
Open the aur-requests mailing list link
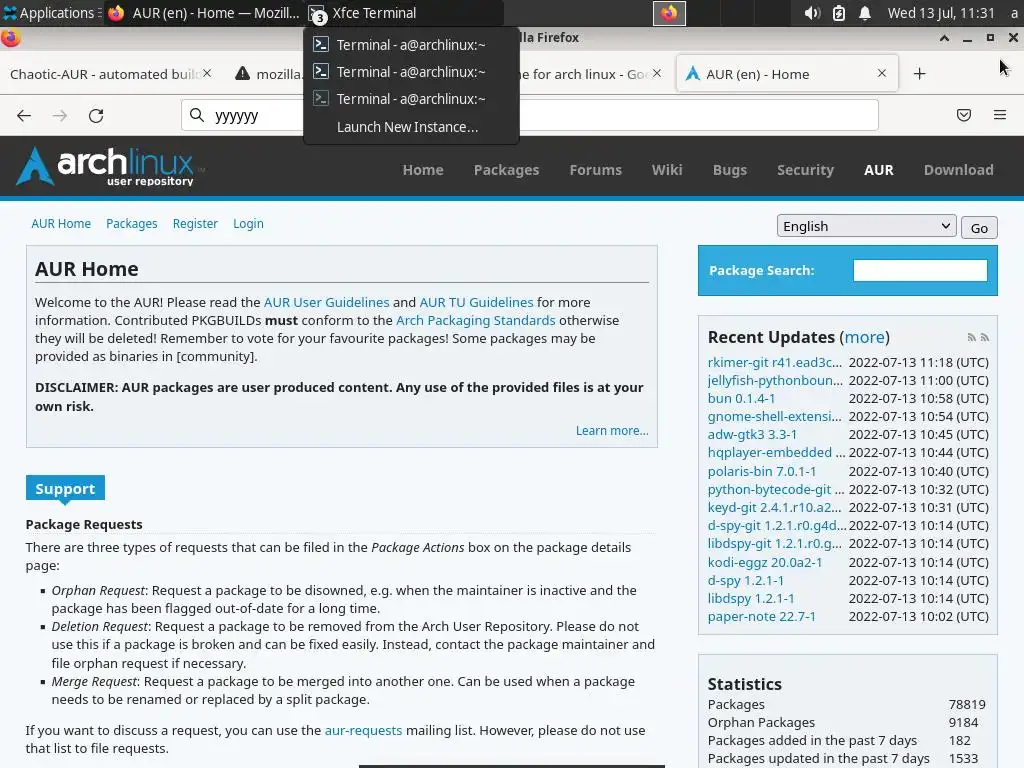point(363,731)
